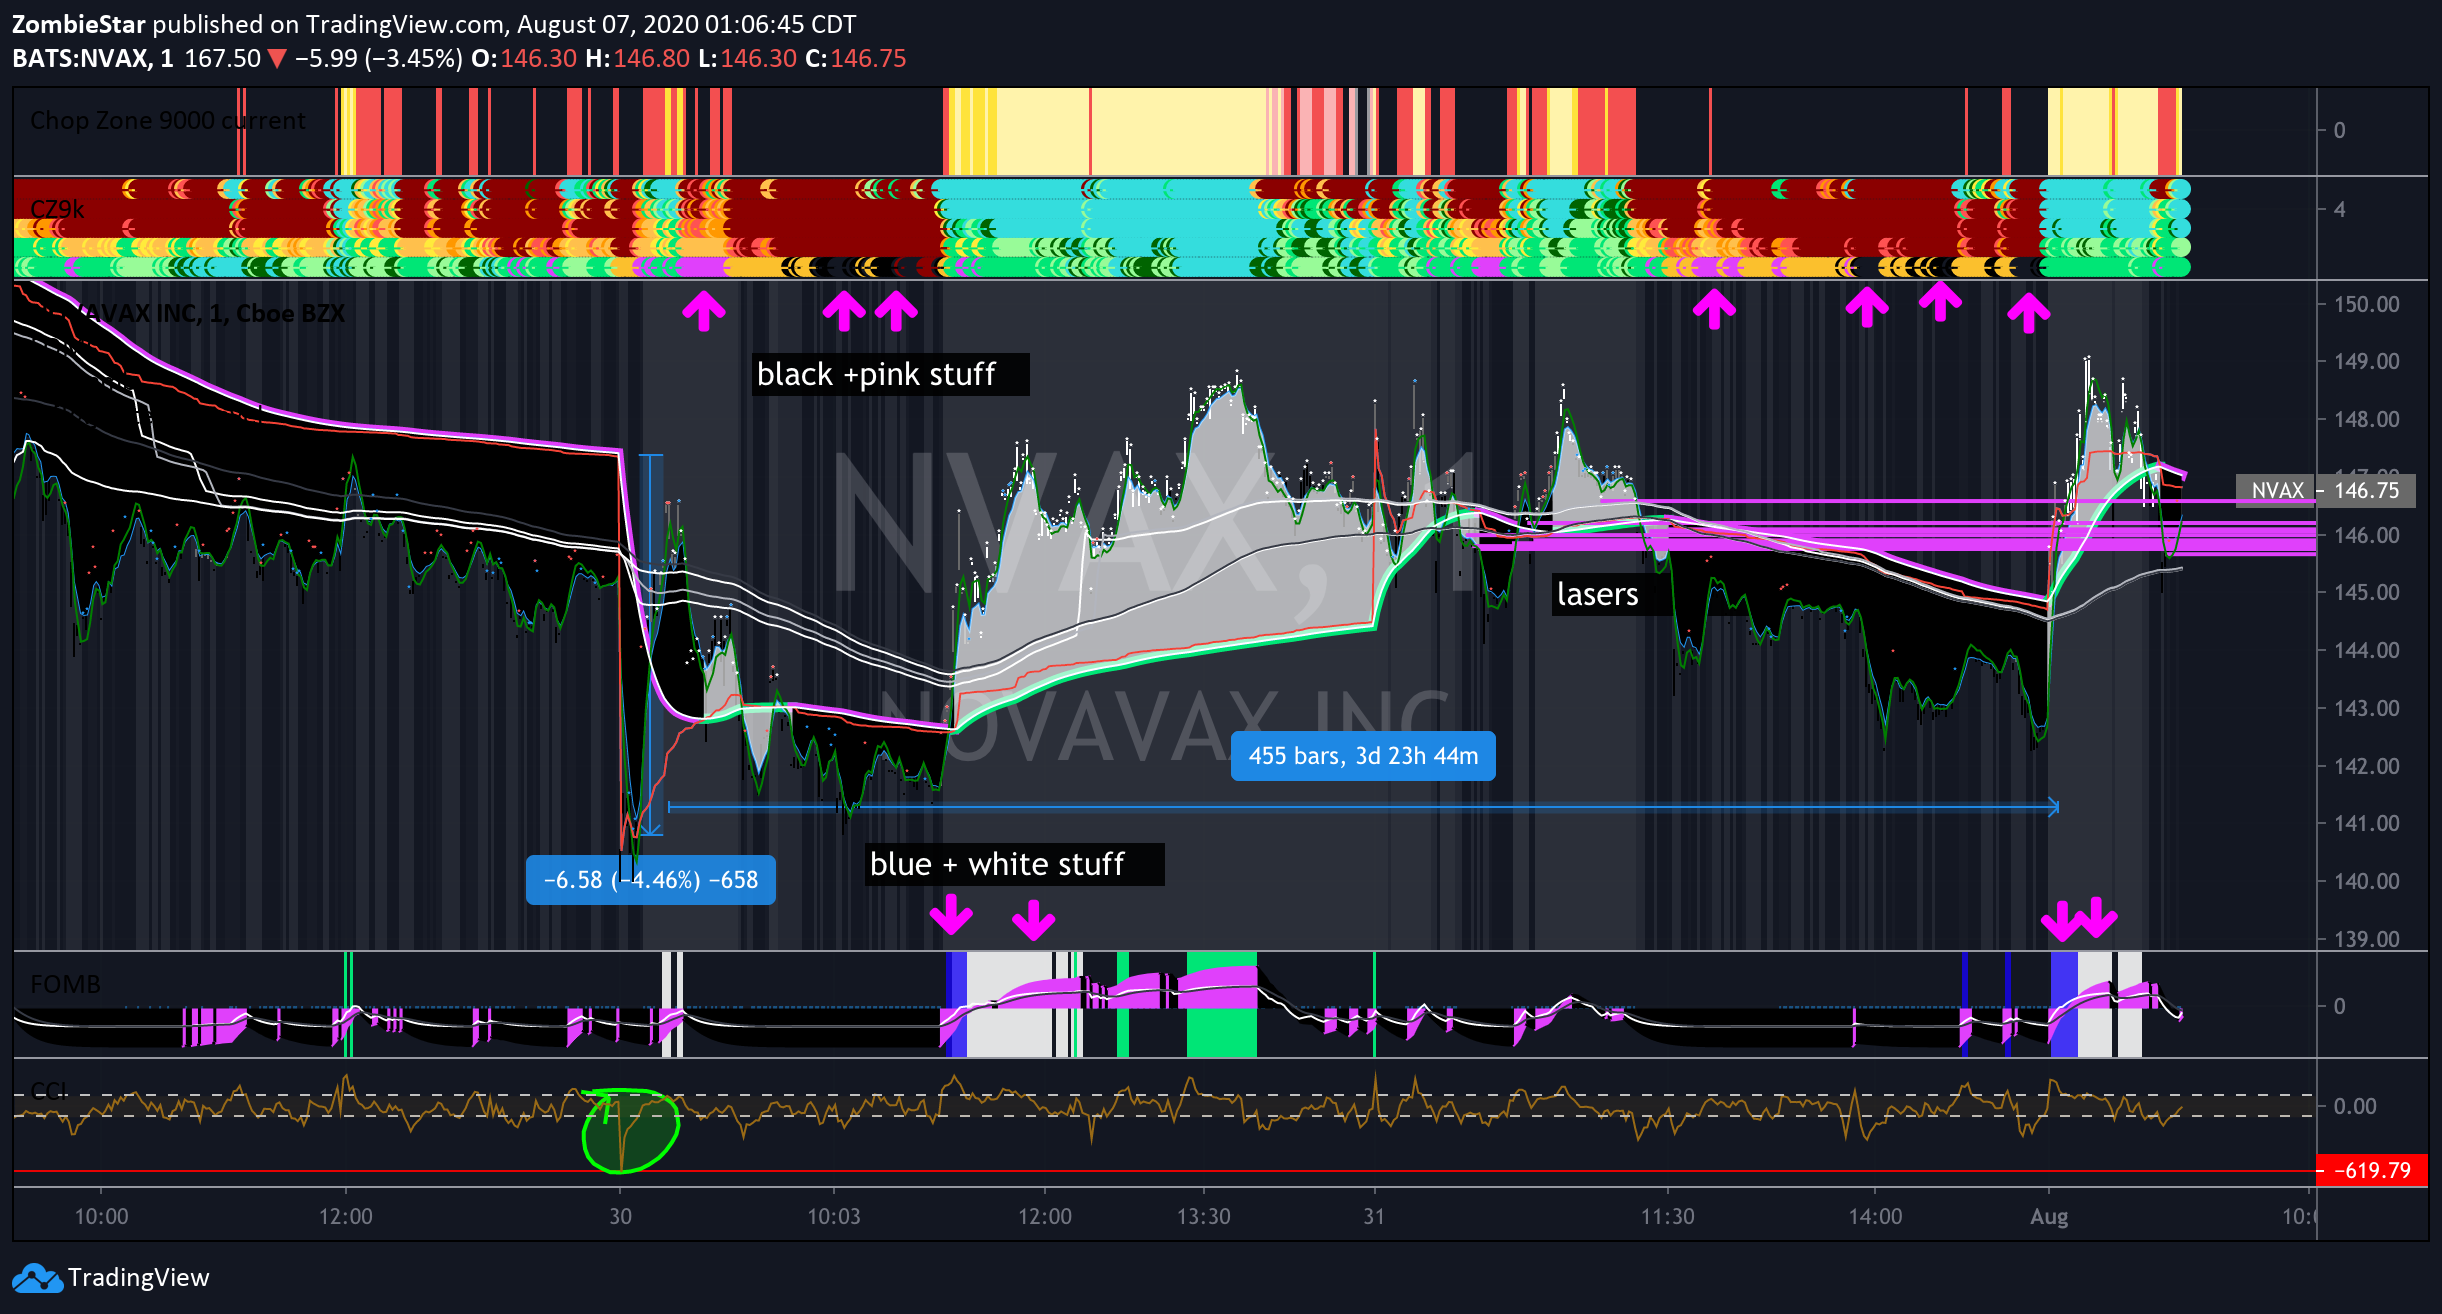
Task: Click the H:146.80 high value
Action: pos(637,58)
